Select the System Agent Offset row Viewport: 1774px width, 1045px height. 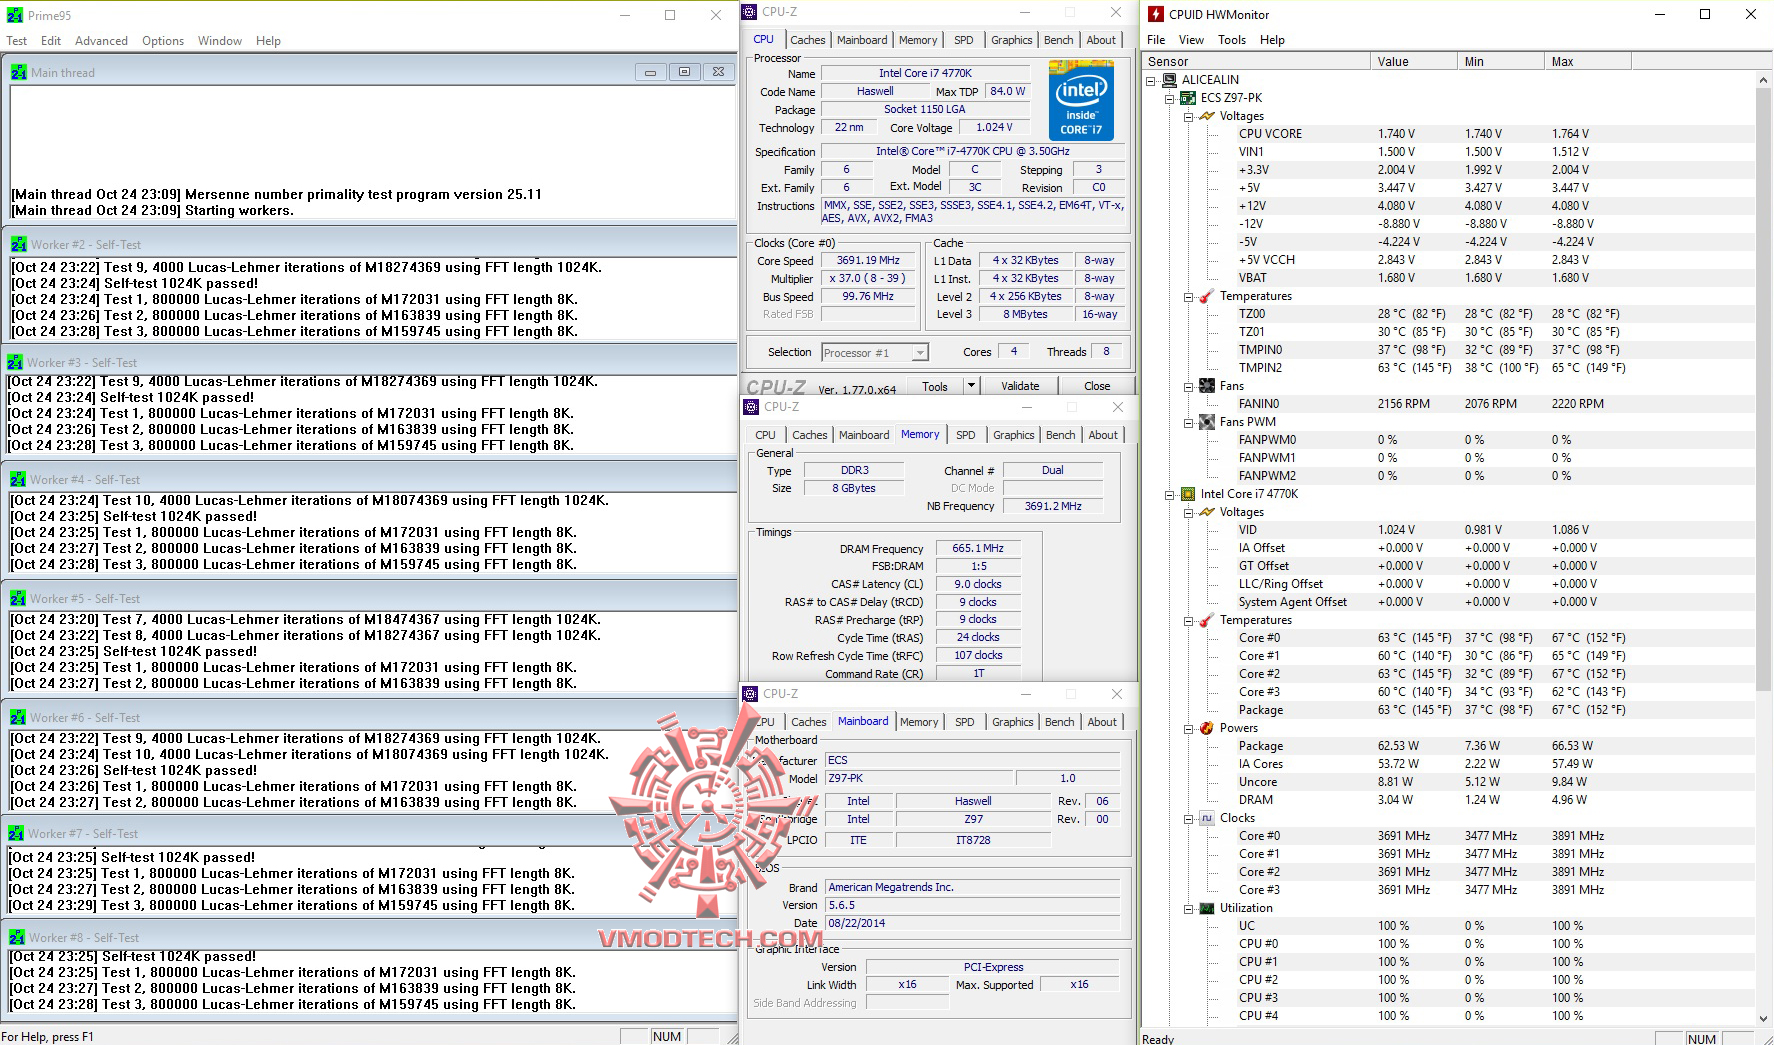pos(1450,602)
